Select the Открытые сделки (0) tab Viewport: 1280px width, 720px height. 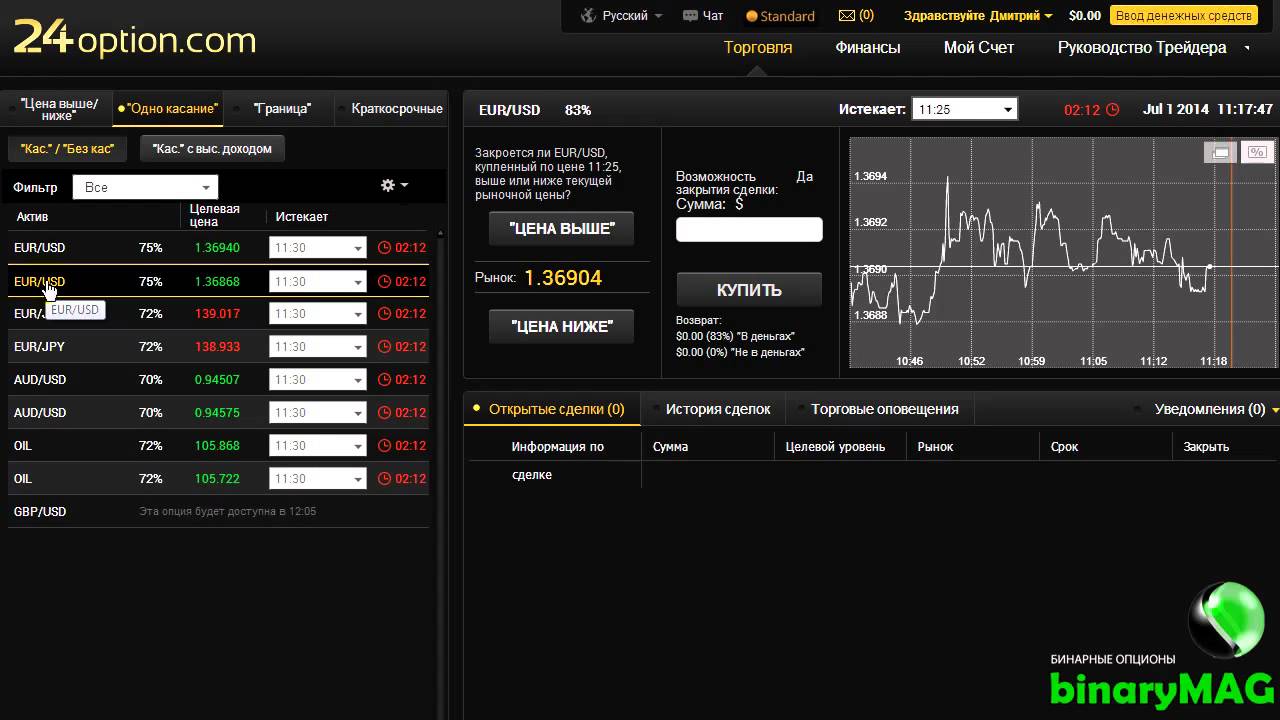(552, 409)
